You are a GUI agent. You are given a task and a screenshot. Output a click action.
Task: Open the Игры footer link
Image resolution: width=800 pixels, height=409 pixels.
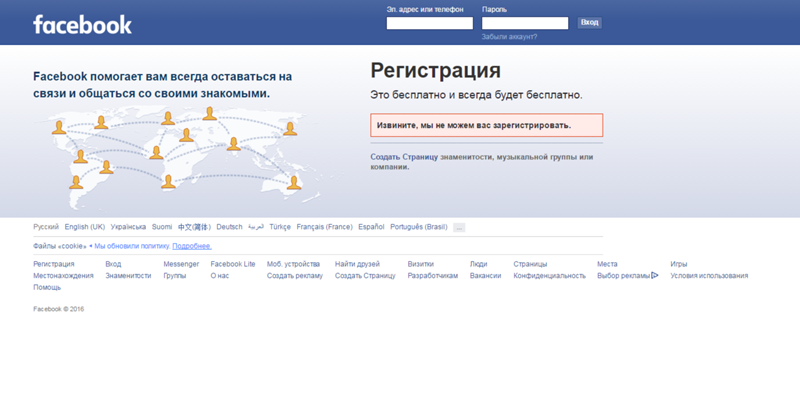[679, 264]
